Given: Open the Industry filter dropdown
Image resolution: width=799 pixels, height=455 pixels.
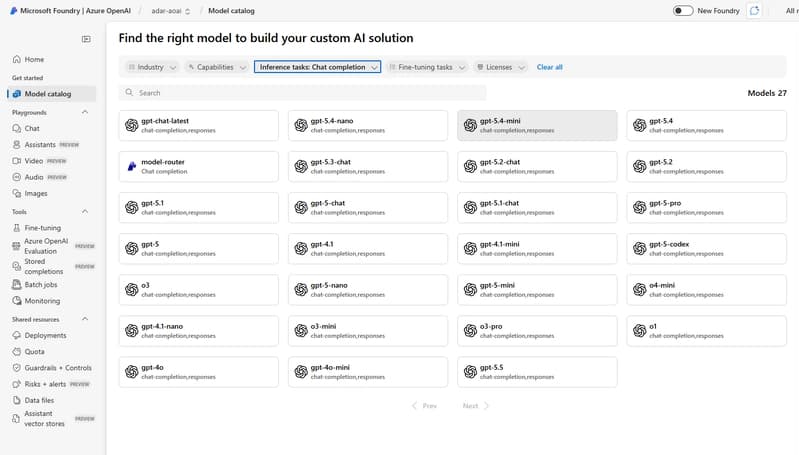Looking at the screenshot, I should (152, 67).
